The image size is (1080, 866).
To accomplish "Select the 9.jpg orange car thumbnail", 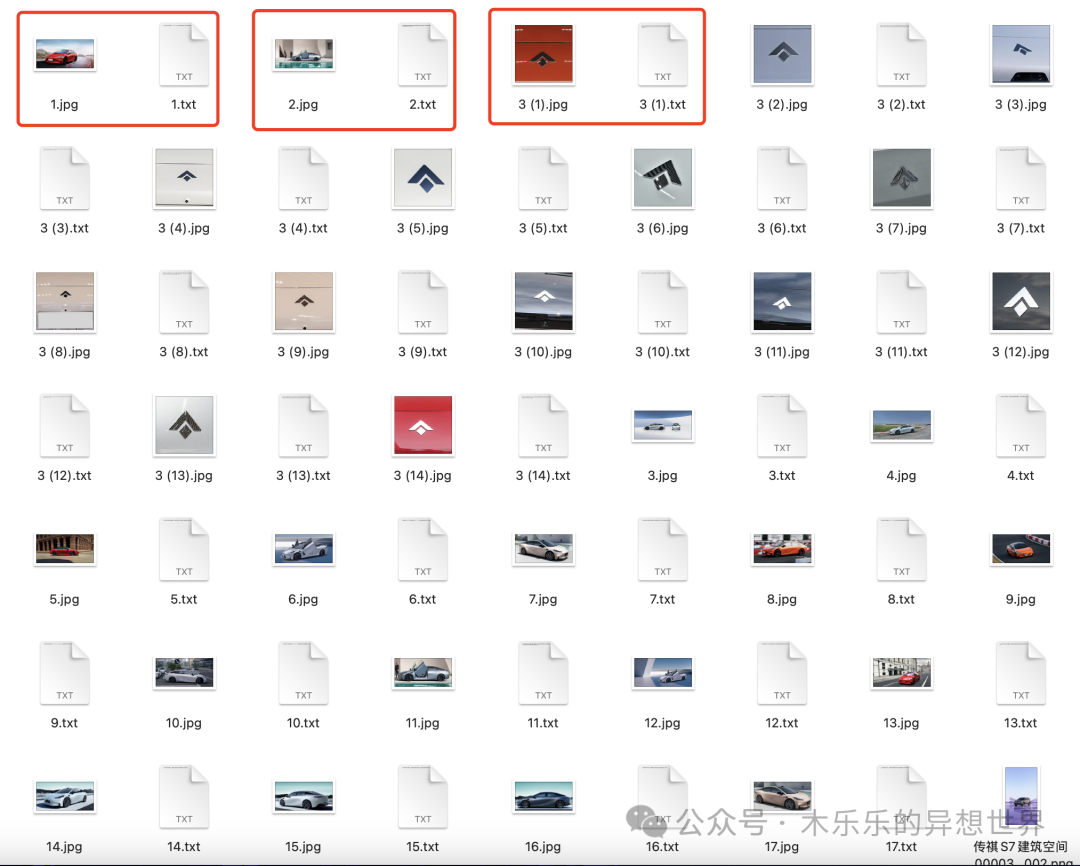I will (x=1021, y=548).
